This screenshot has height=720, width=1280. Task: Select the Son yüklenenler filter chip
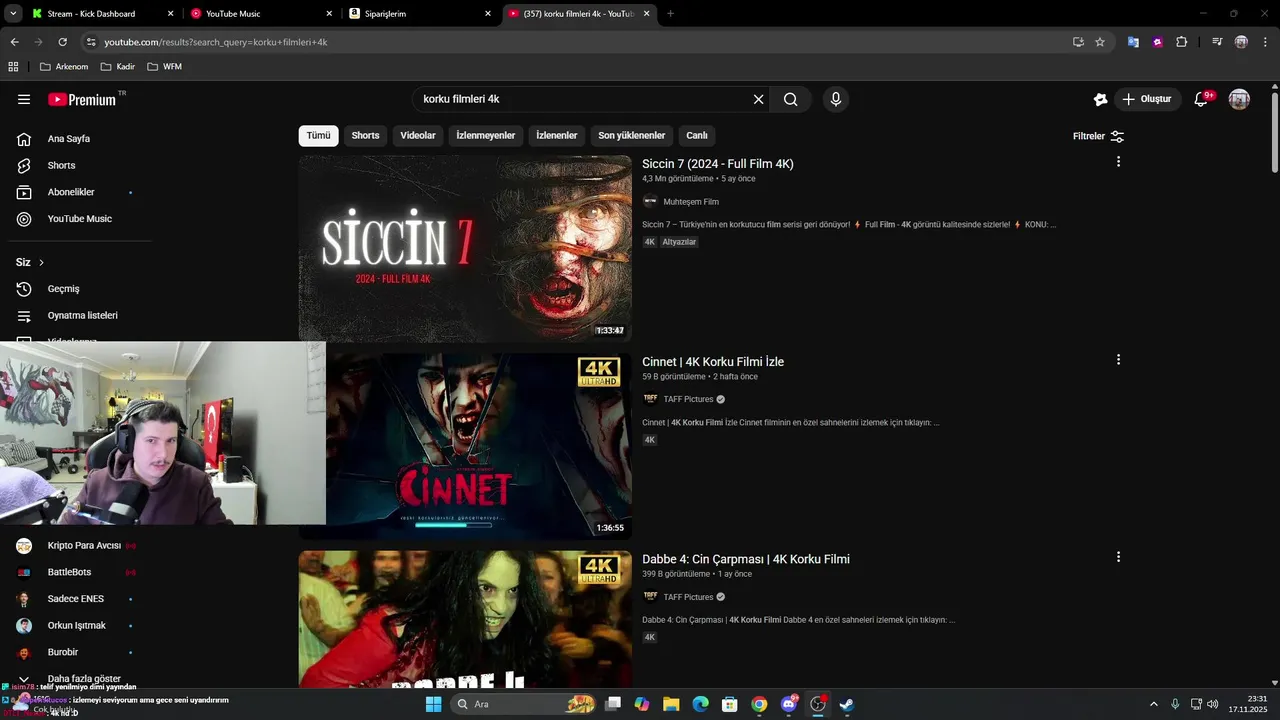[632, 135]
